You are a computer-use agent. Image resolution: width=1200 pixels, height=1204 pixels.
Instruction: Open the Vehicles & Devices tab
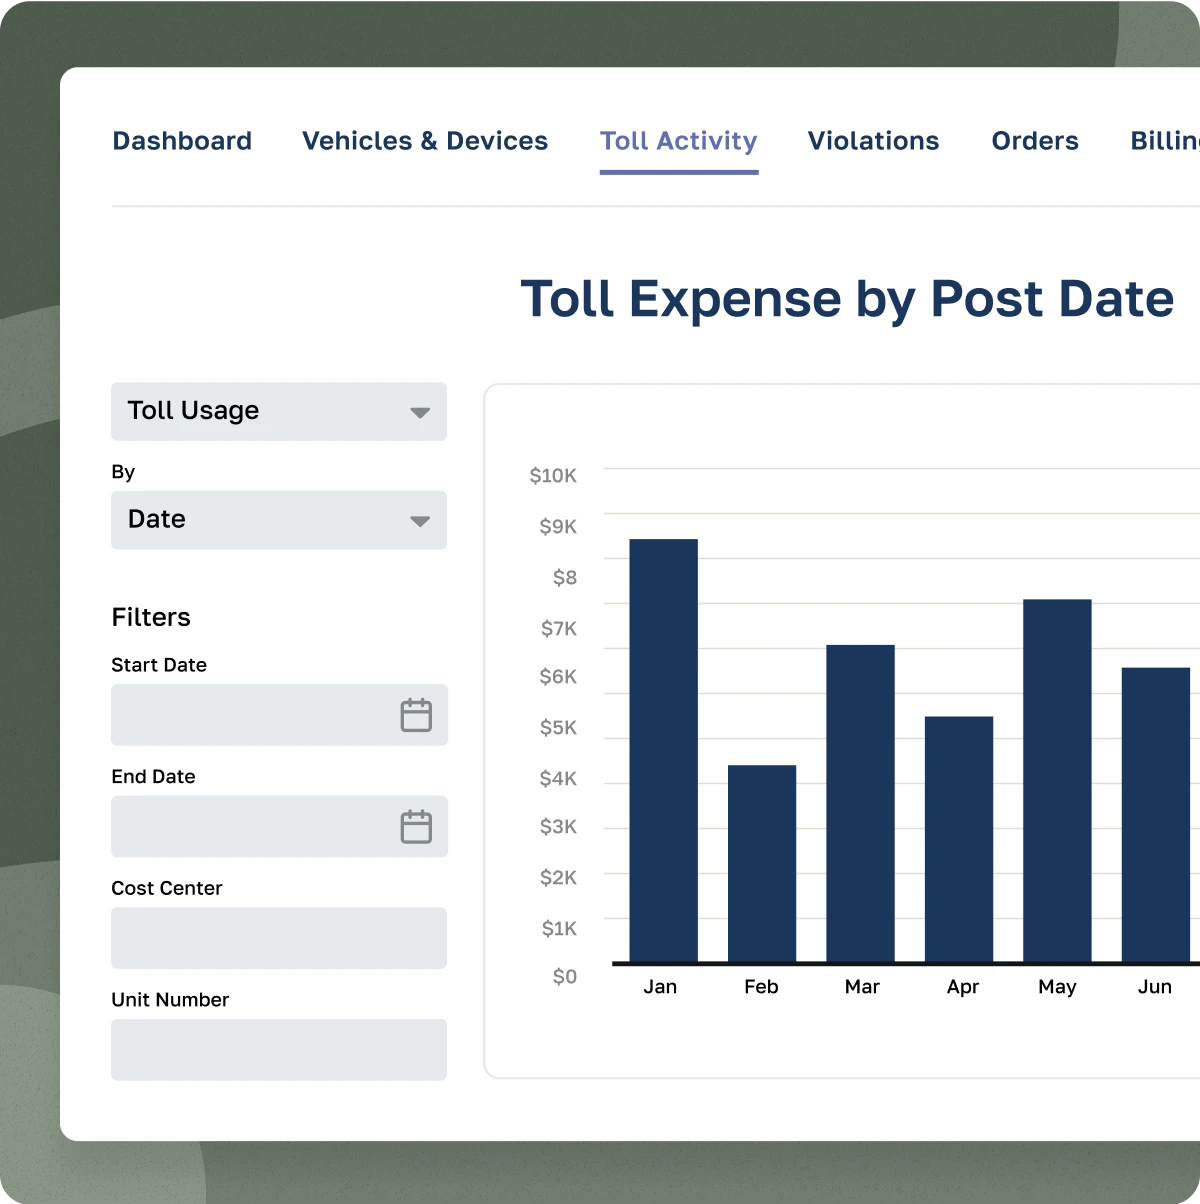pyautogui.click(x=425, y=141)
